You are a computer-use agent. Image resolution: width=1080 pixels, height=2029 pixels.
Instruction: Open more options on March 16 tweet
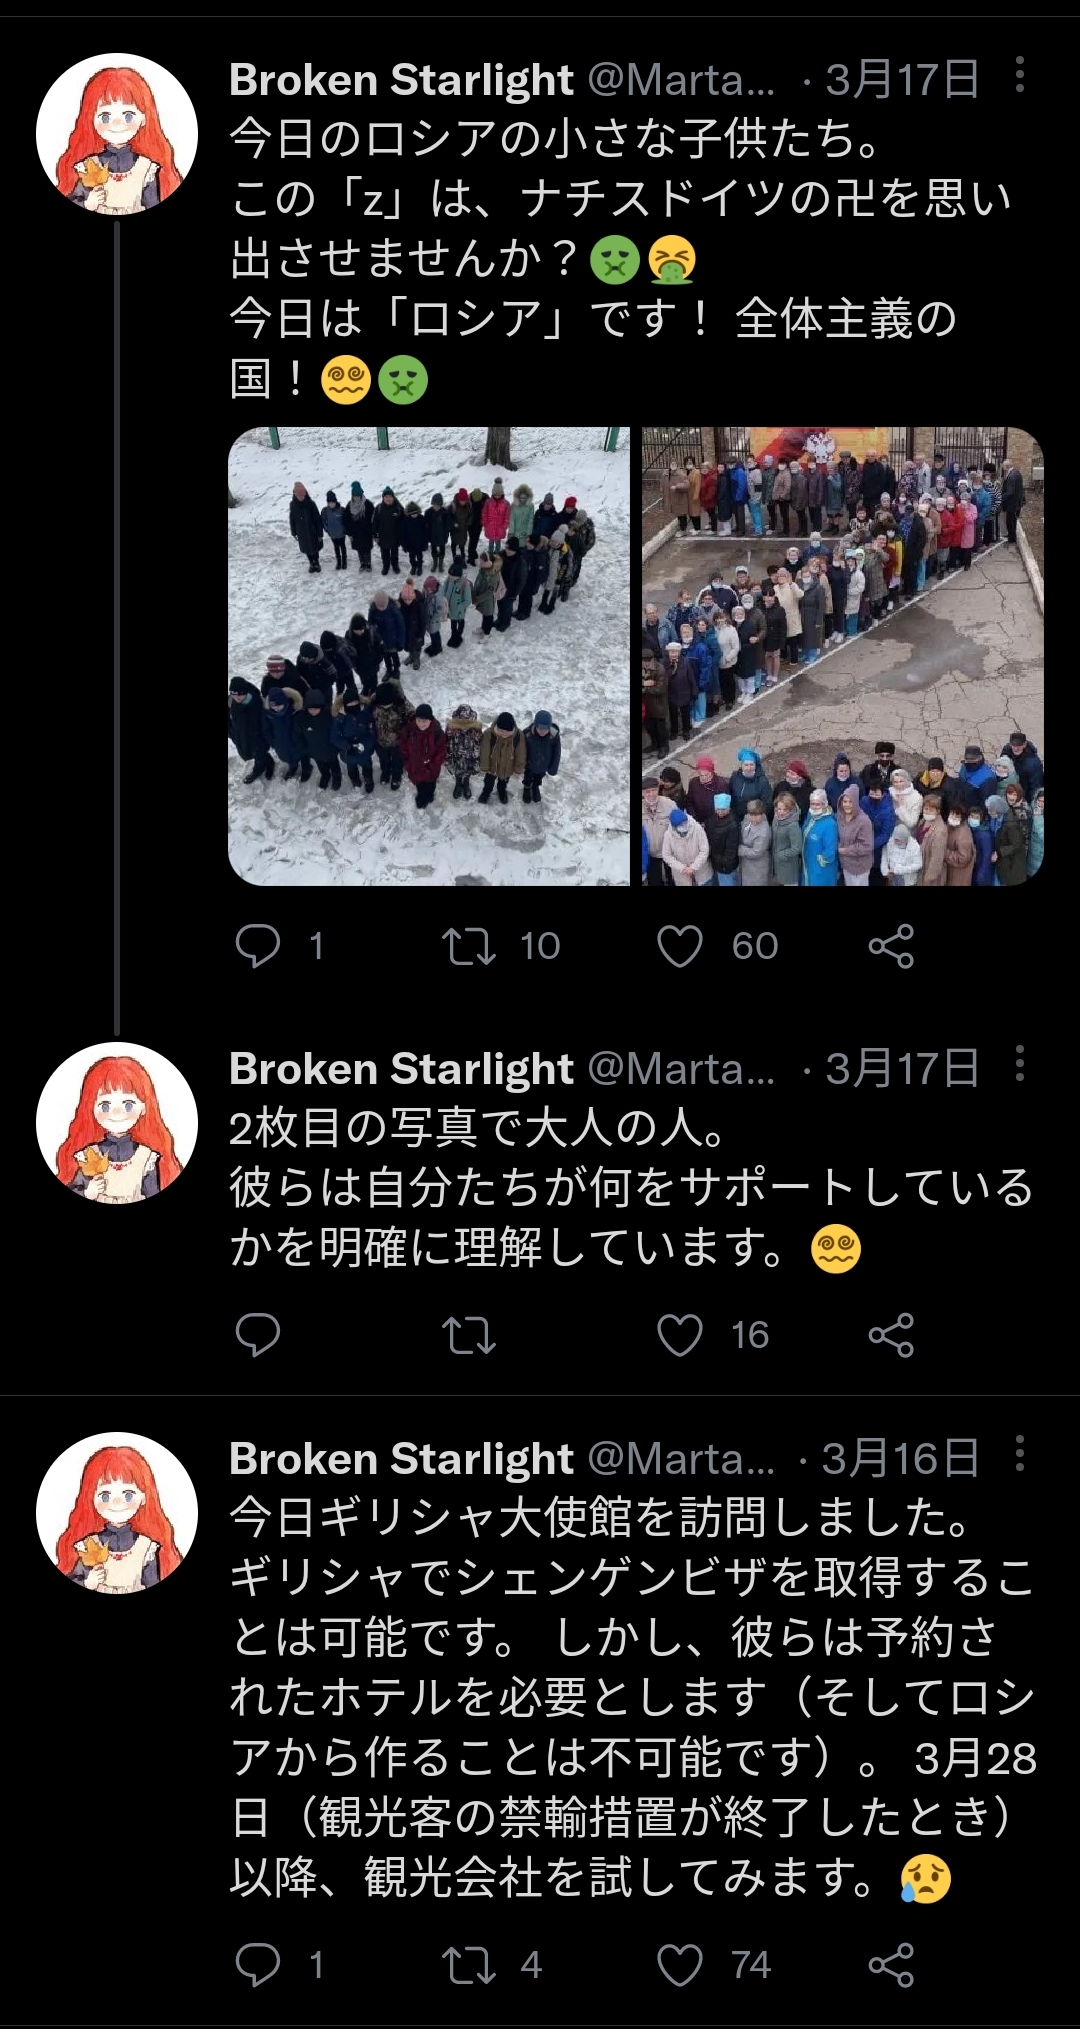coord(1019,1454)
